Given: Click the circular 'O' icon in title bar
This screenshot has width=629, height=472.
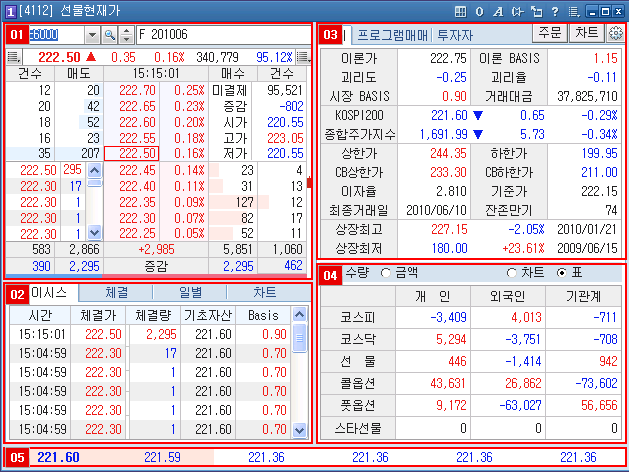Looking at the screenshot, I should [x=479, y=10].
